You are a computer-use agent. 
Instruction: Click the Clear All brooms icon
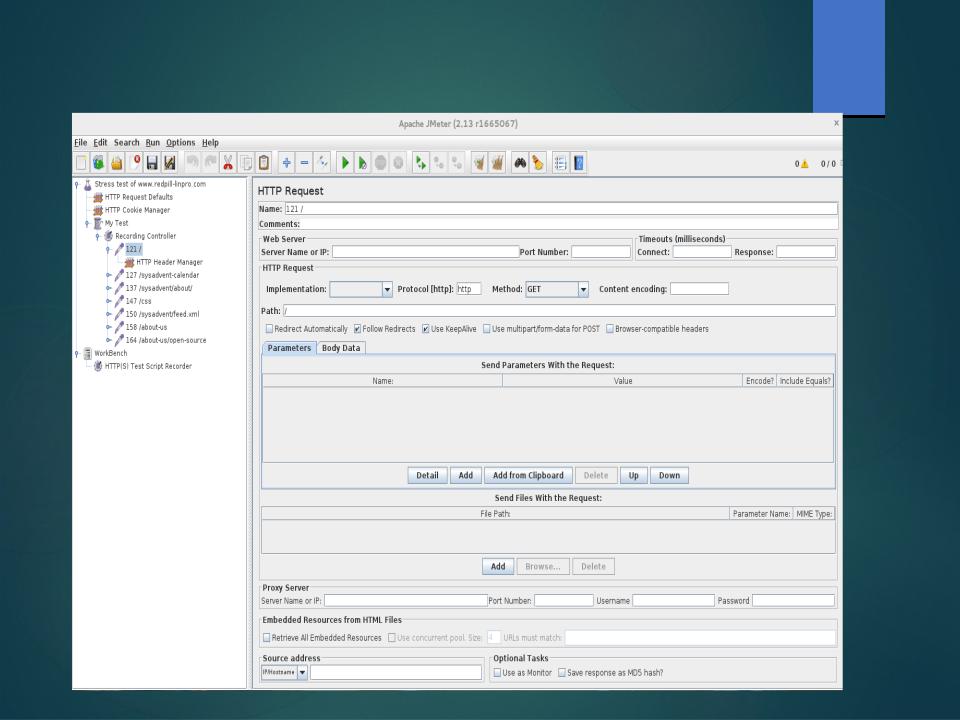click(497, 163)
